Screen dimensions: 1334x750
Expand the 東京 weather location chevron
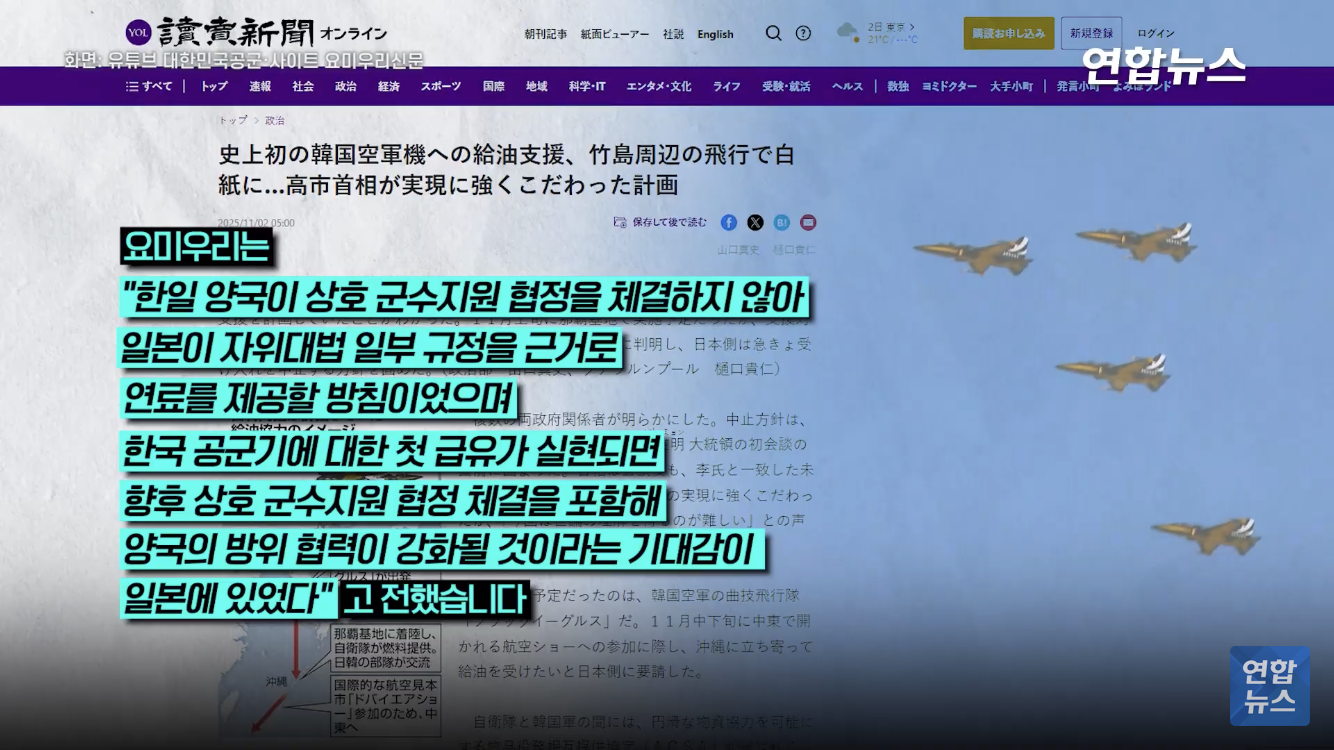click(911, 27)
